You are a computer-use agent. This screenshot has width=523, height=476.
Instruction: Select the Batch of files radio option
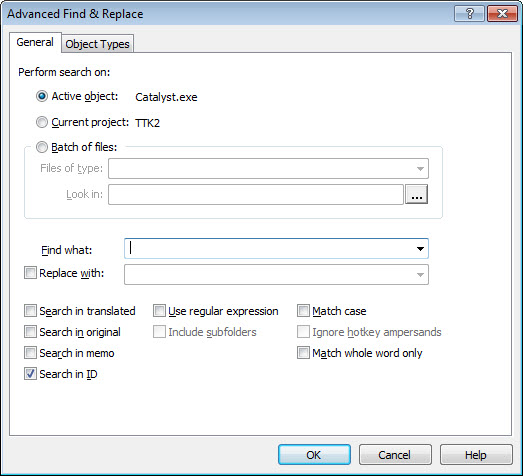coord(42,147)
